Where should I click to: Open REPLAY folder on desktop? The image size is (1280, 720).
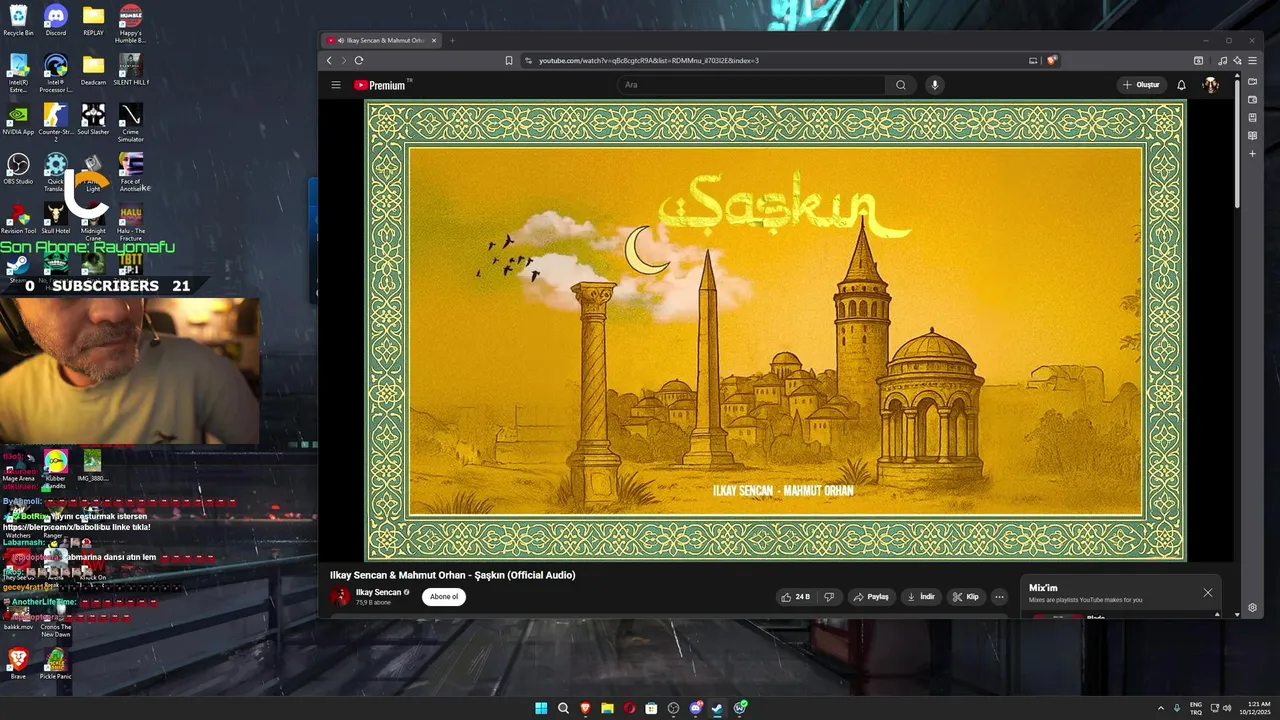click(x=93, y=20)
